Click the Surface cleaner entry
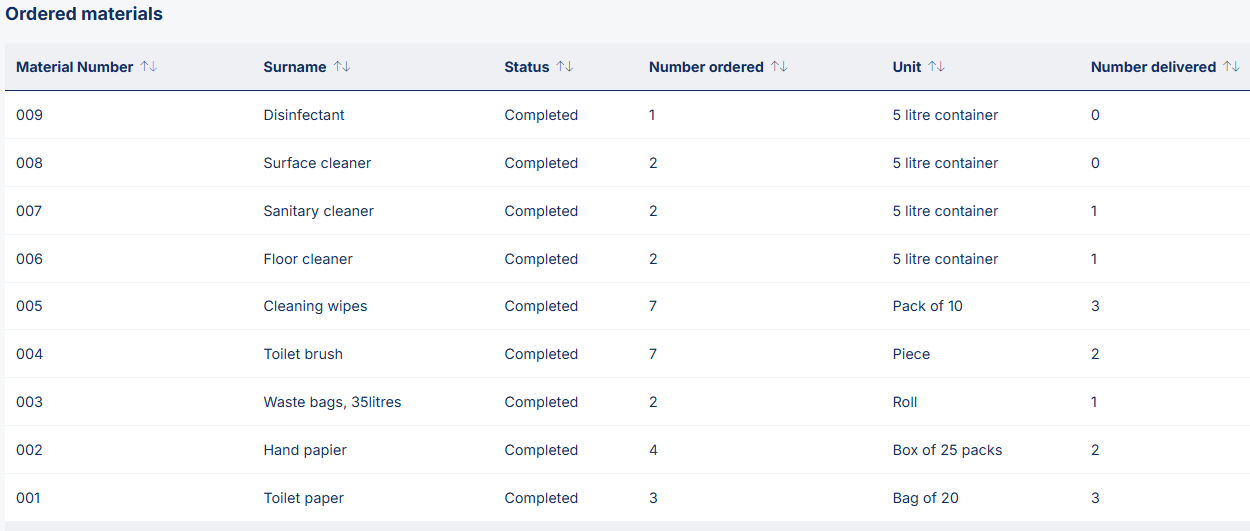 pyautogui.click(x=317, y=163)
